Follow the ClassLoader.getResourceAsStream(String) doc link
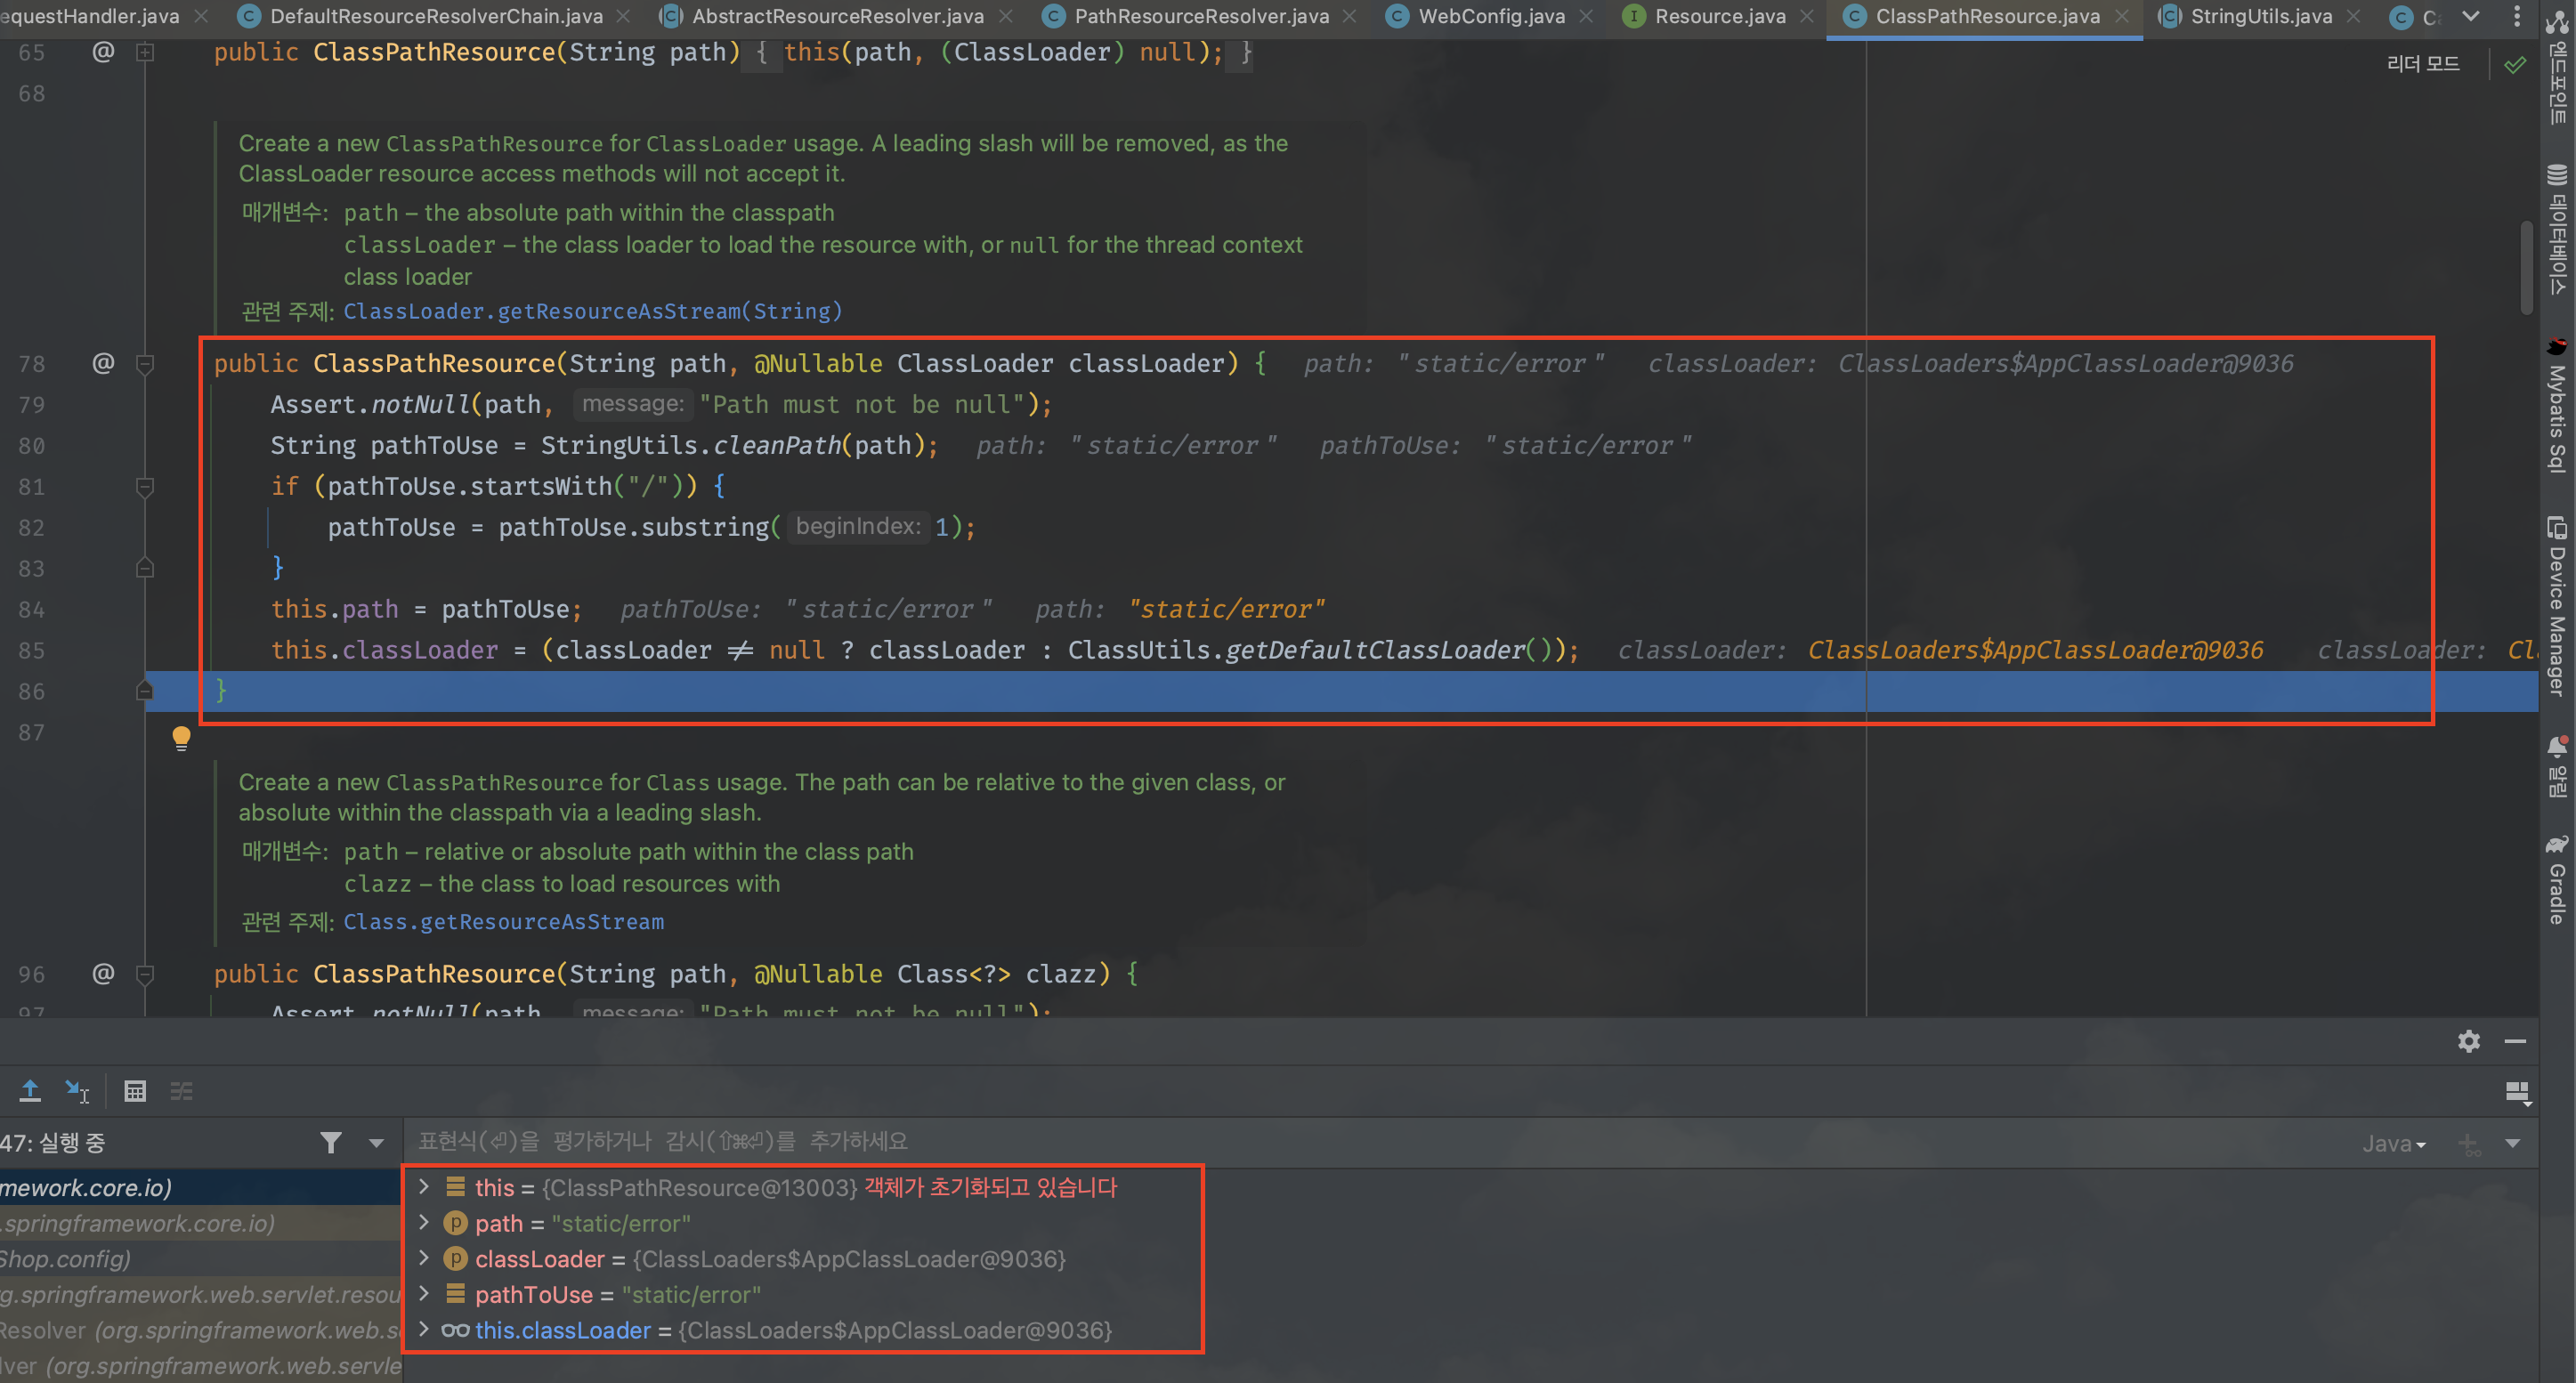Viewport: 2576px width, 1383px height. coord(593,311)
